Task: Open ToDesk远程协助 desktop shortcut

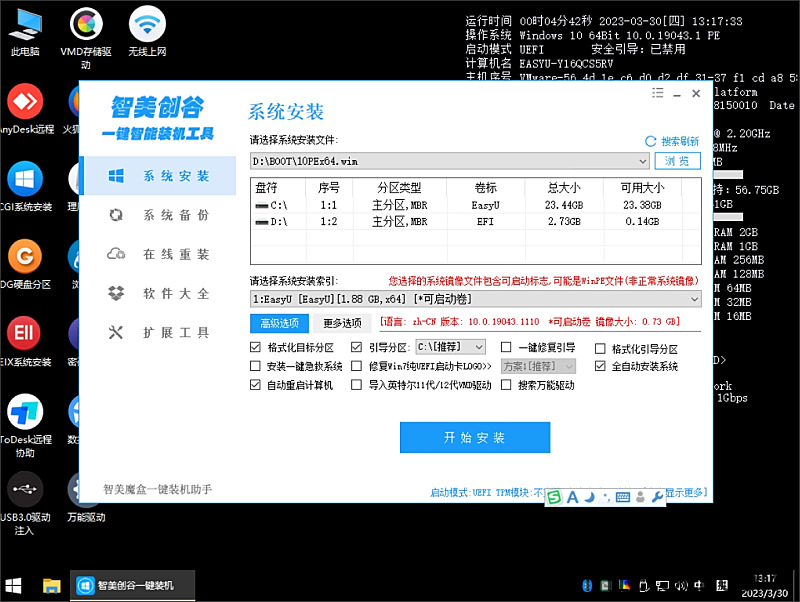Action: [x=25, y=425]
